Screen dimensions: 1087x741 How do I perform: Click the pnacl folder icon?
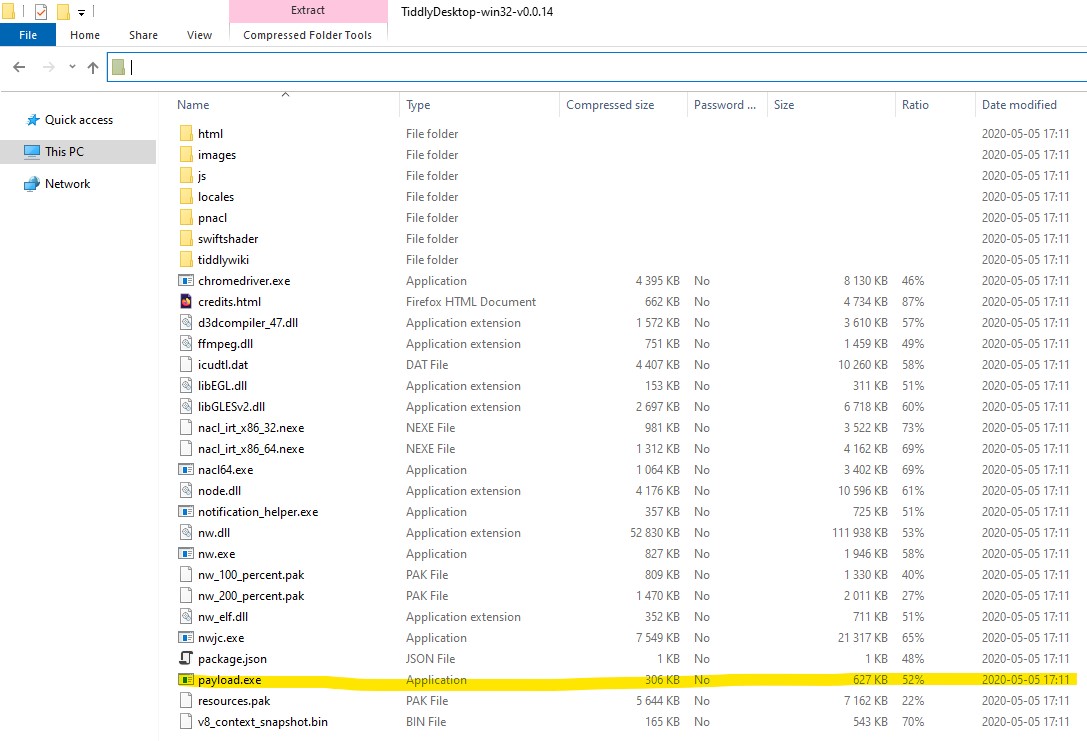(x=186, y=217)
